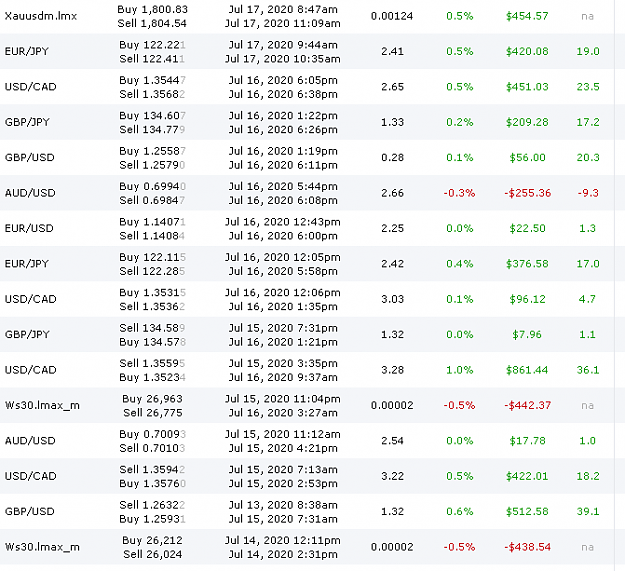Select the EUR/JPY trade from Jul 17
625x571 pixels.
pos(307,51)
